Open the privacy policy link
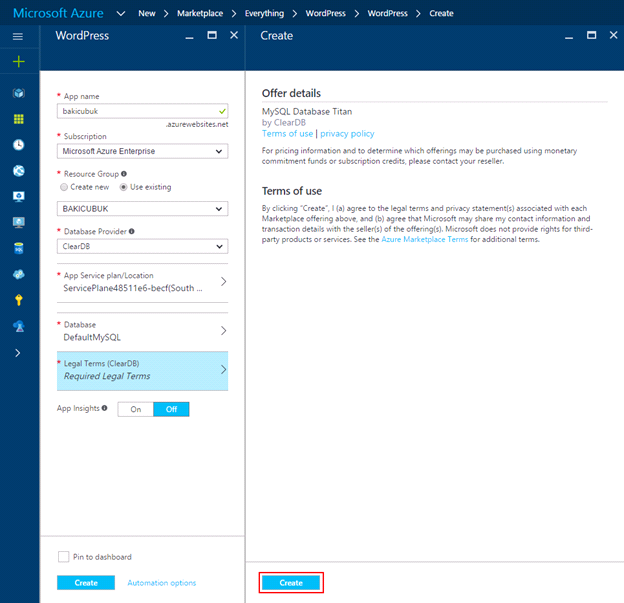The image size is (624, 603). [347, 134]
